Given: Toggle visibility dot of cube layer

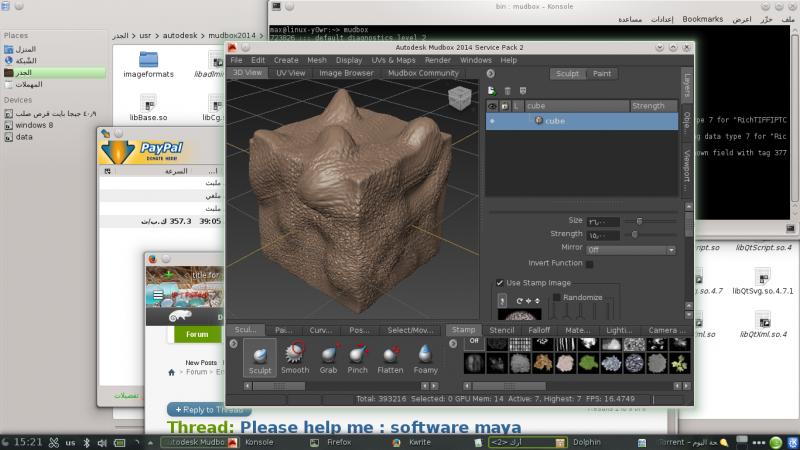Looking at the screenshot, I should (492, 121).
